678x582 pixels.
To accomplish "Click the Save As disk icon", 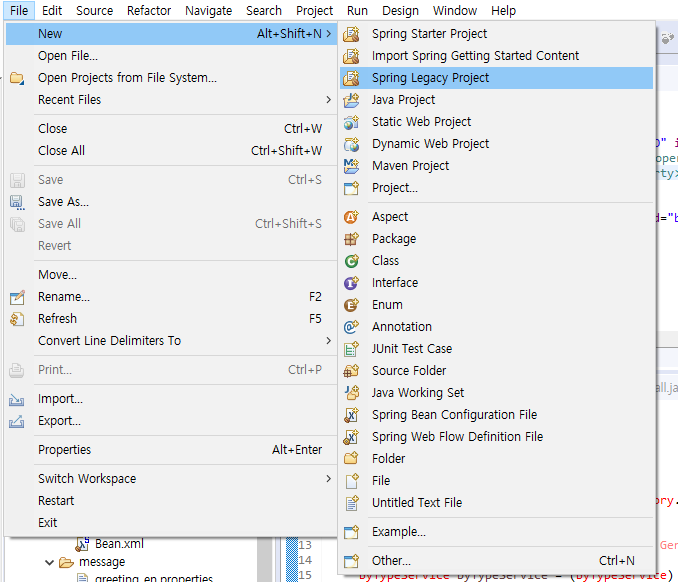I will (17, 202).
